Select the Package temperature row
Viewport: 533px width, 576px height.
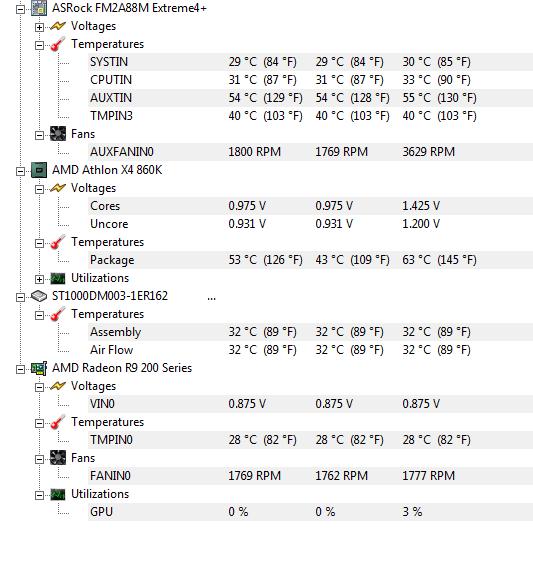click(x=310, y=260)
